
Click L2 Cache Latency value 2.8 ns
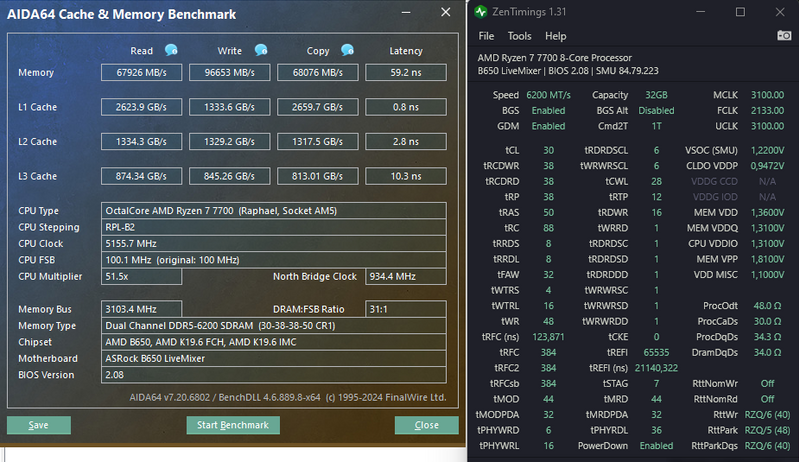click(x=406, y=142)
